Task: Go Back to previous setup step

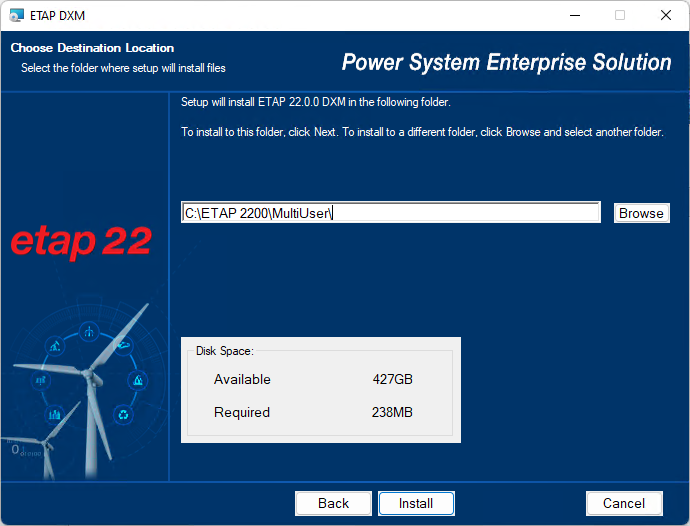Action: [333, 503]
